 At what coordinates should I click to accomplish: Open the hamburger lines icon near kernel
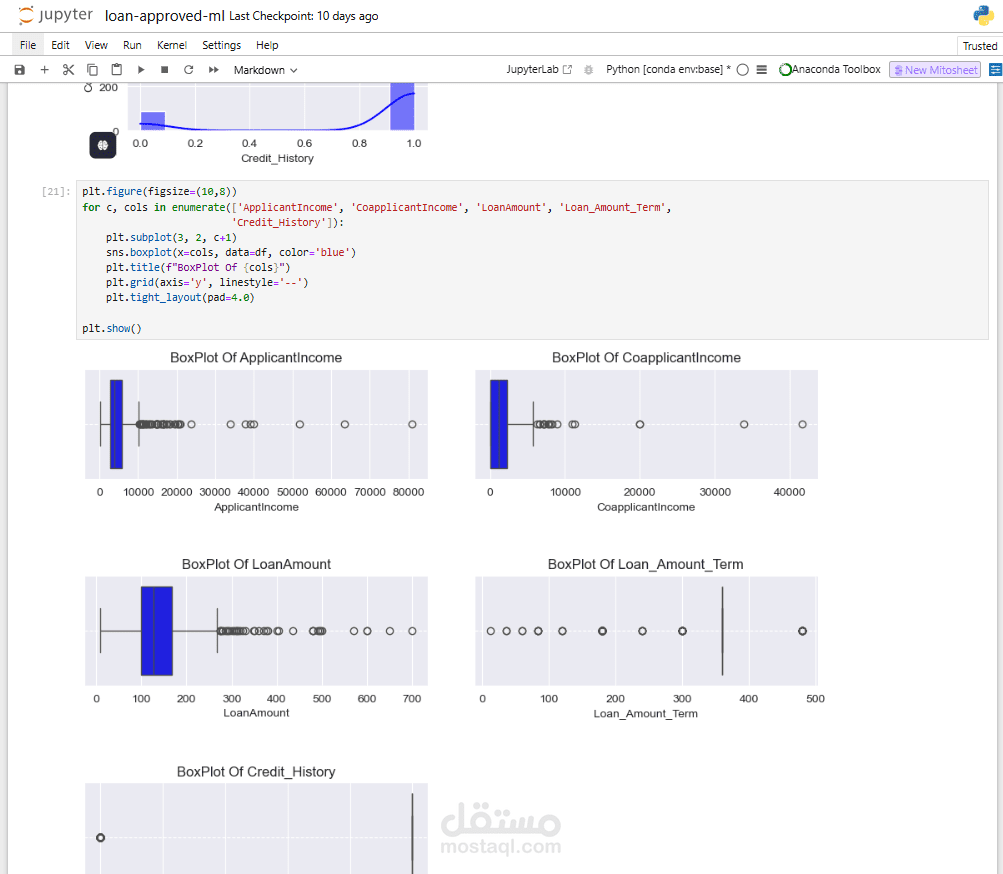coord(761,70)
